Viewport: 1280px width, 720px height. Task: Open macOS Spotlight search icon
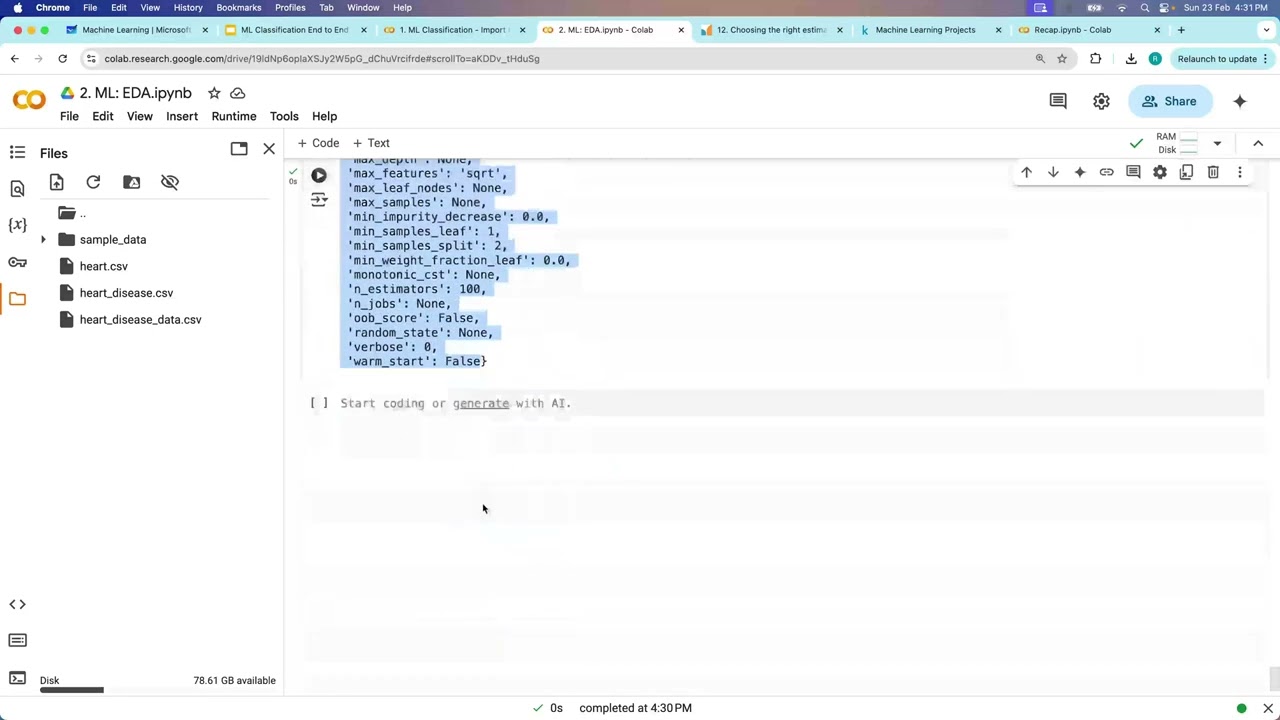1143,8
